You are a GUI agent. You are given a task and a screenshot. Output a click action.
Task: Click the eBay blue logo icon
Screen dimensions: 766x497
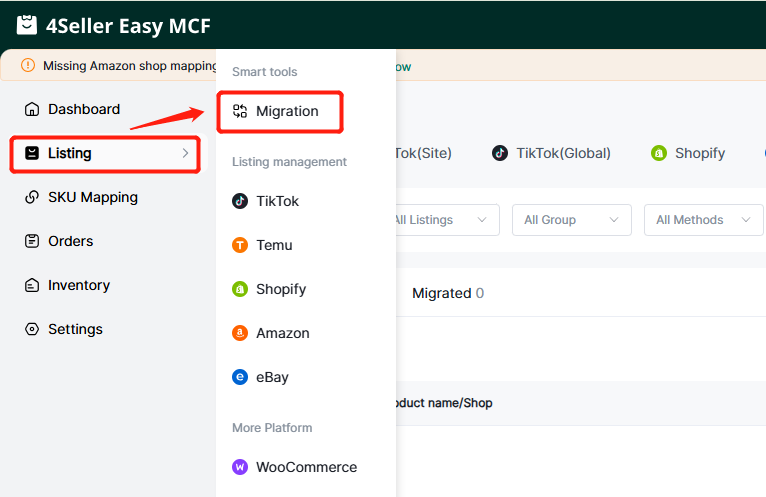240,377
